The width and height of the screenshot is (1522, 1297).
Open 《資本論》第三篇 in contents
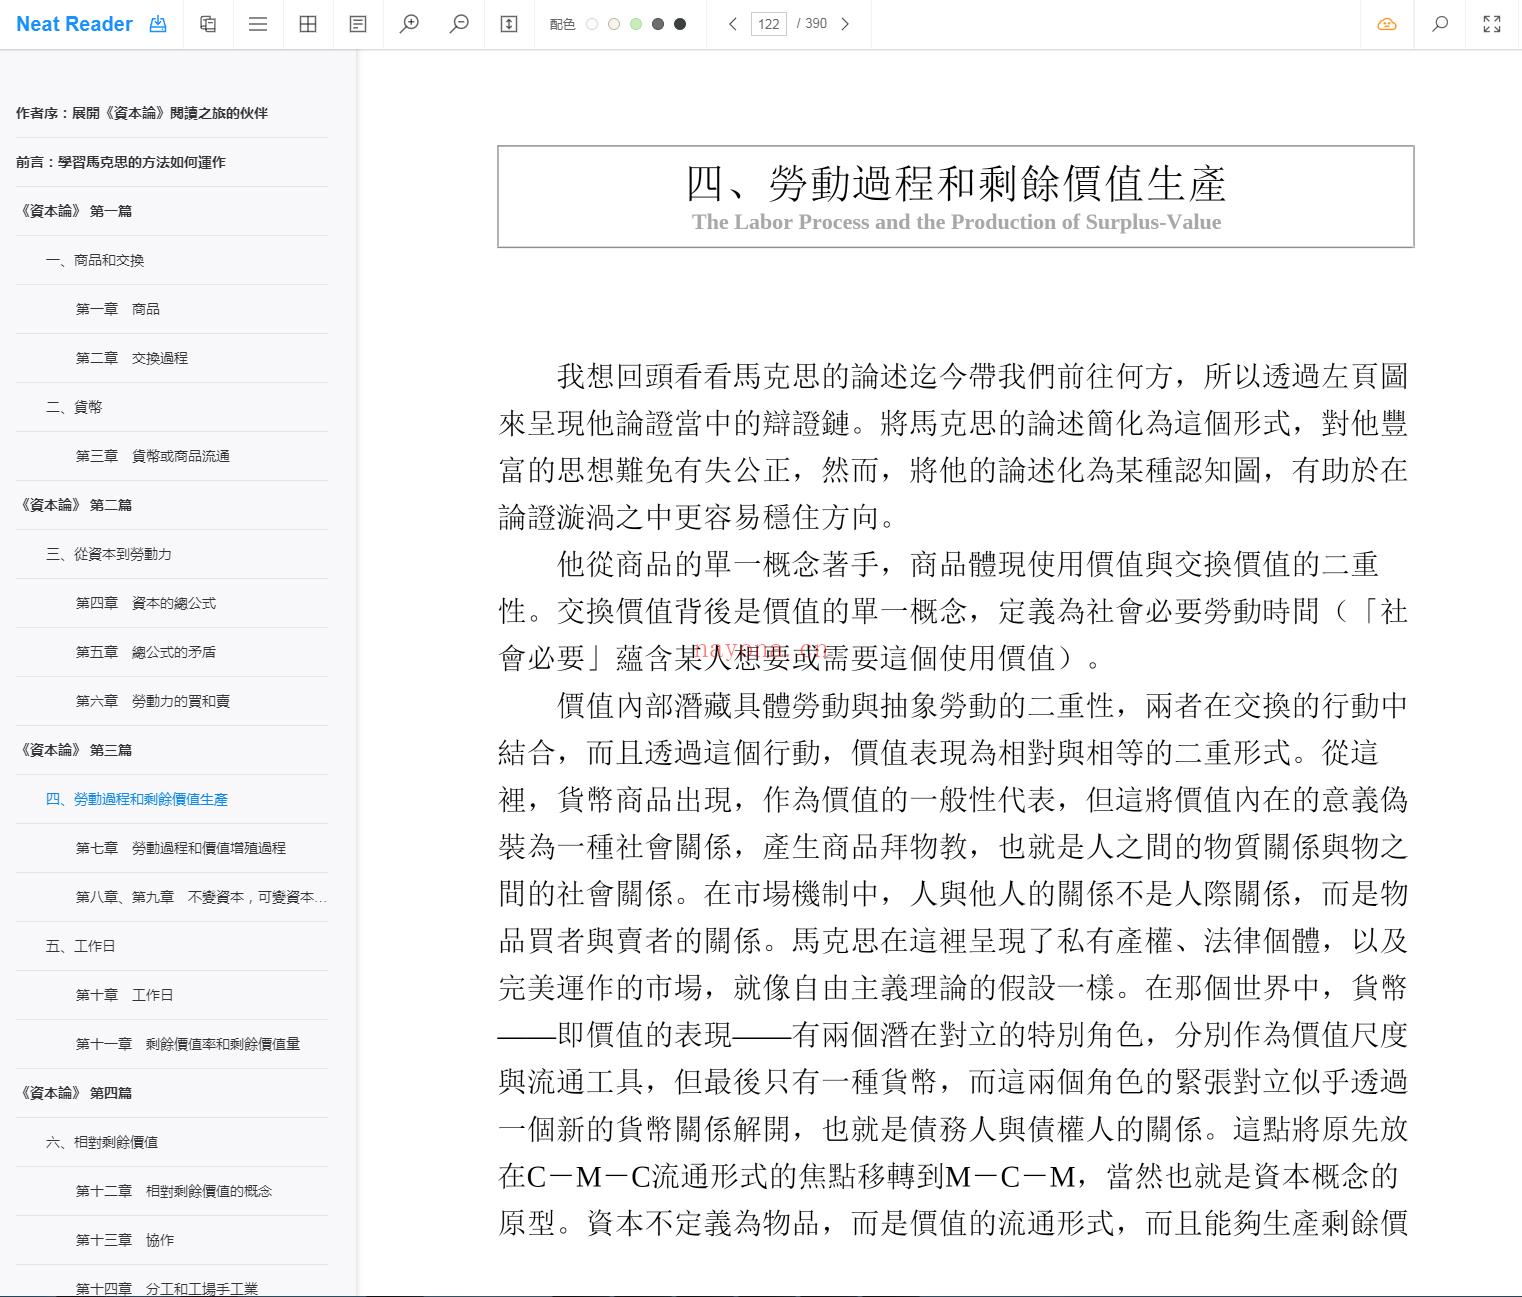(74, 750)
